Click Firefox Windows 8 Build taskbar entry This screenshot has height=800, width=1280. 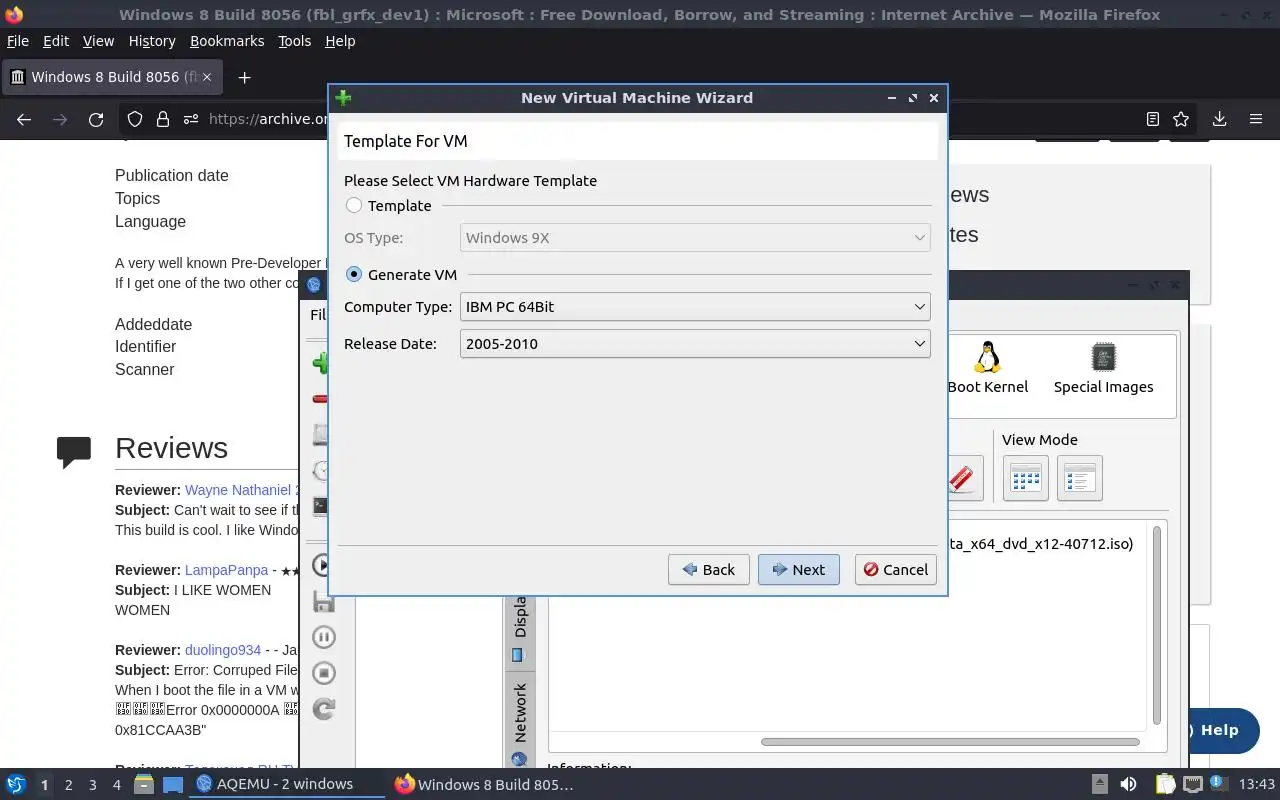coord(485,784)
